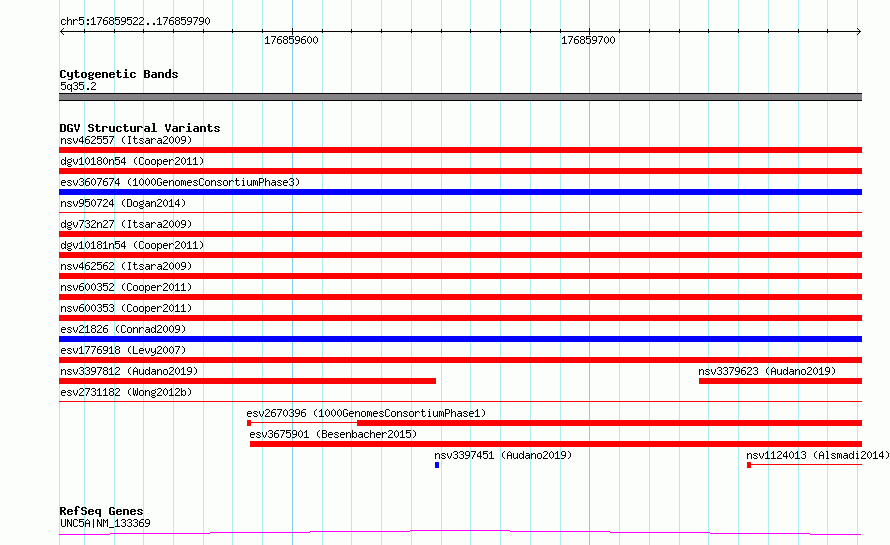
Task: Click red bar under esv3675901 label
Action: 556,444
